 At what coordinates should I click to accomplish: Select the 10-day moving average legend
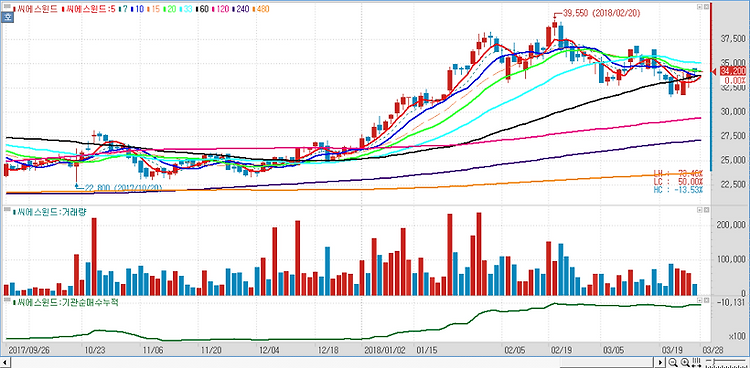(x=137, y=9)
